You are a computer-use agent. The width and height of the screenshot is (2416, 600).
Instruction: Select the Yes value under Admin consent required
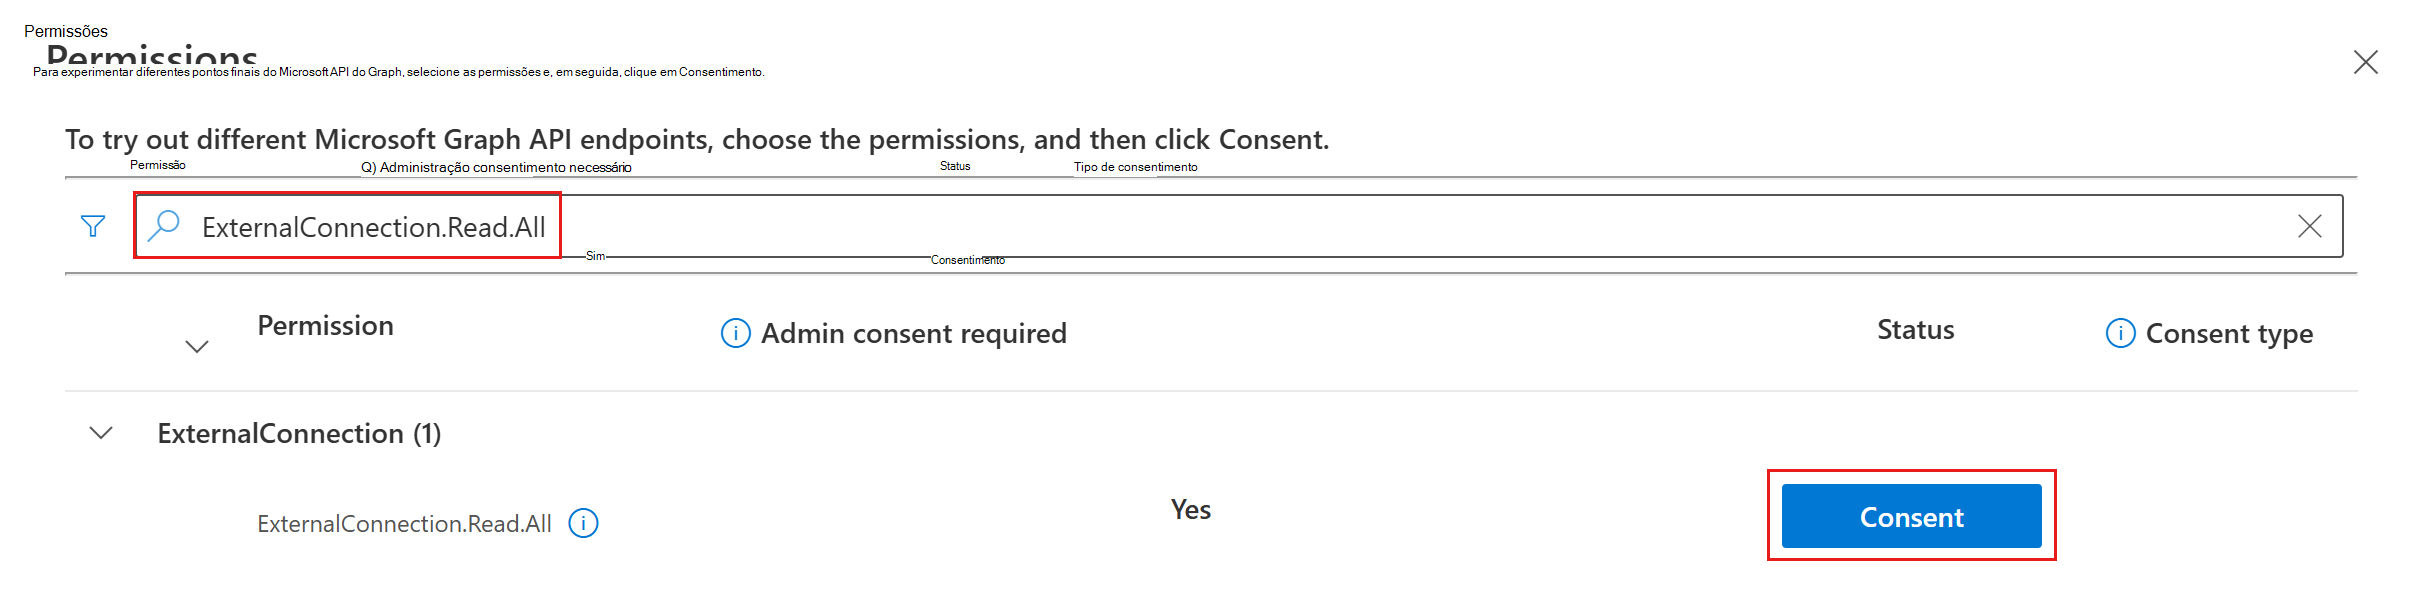pyautogui.click(x=1190, y=509)
